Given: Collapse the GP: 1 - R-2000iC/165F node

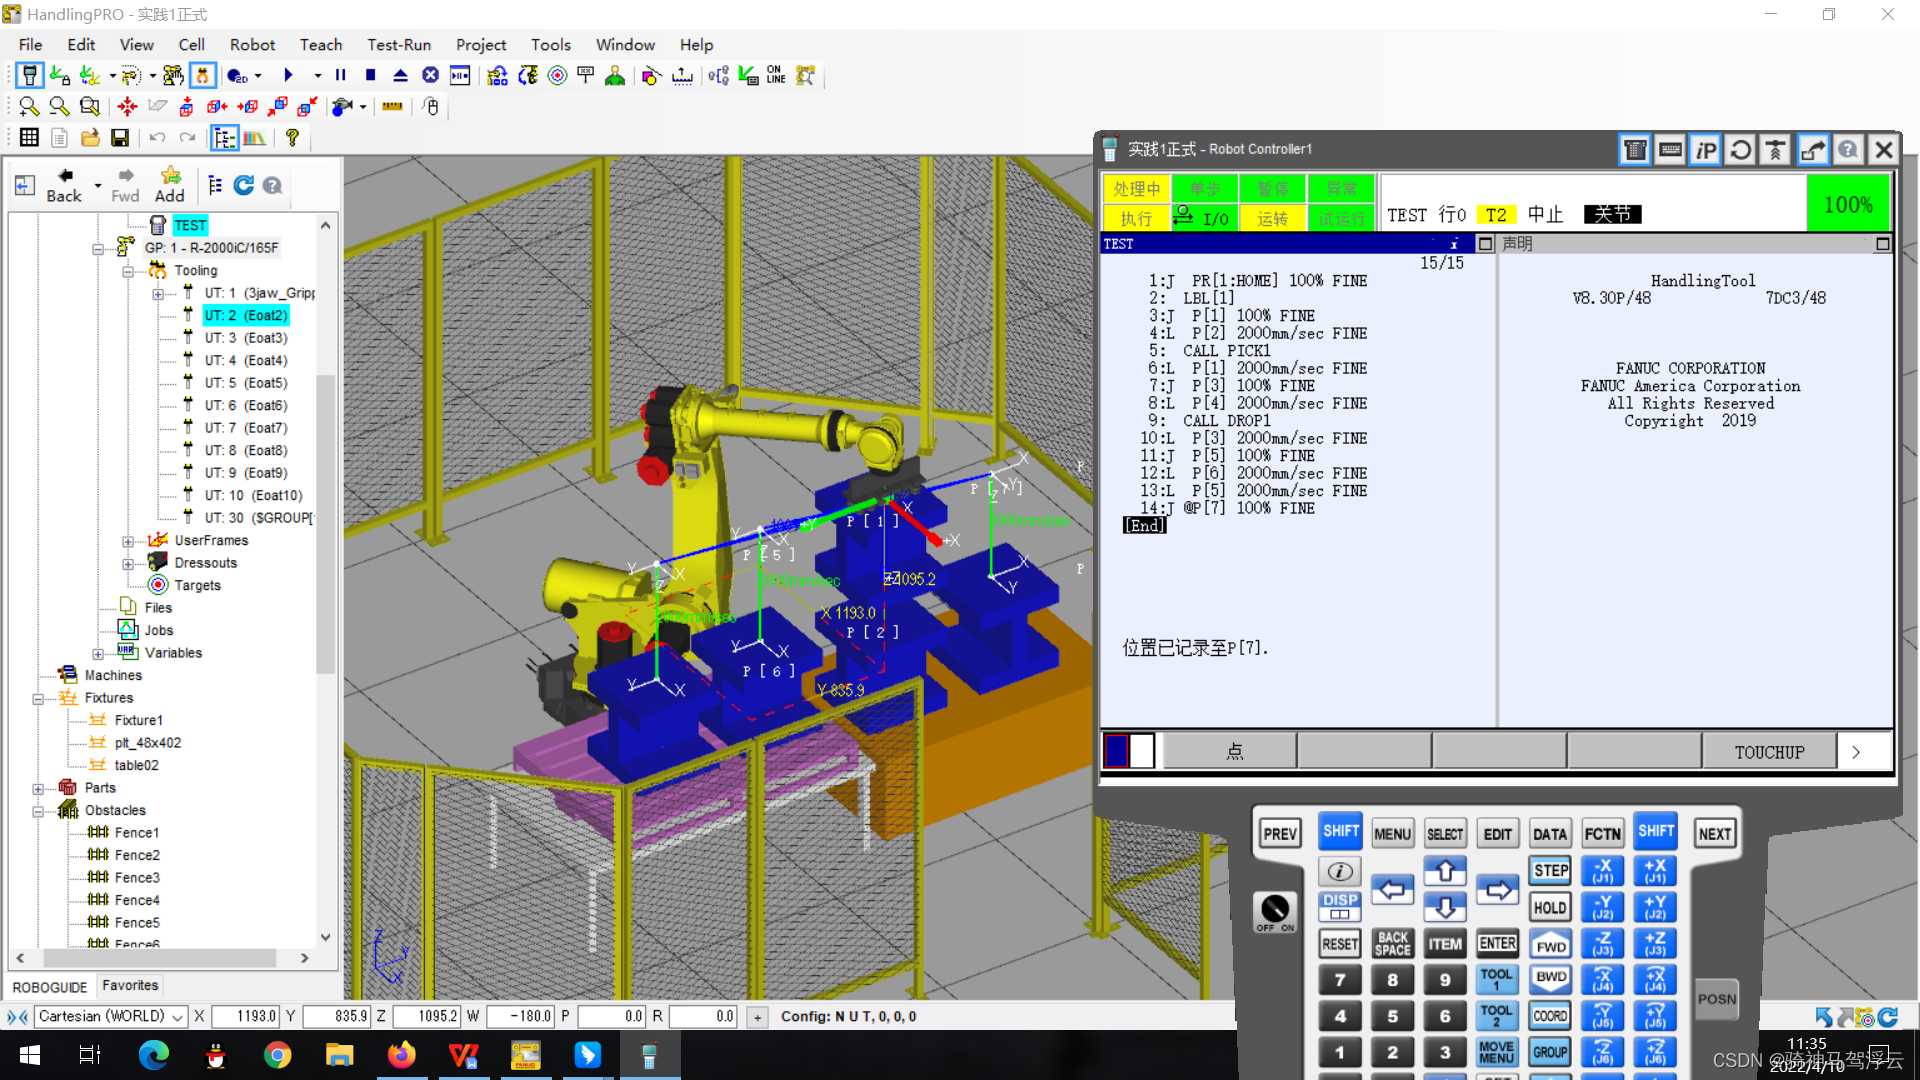Looking at the screenshot, I should (x=98, y=248).
